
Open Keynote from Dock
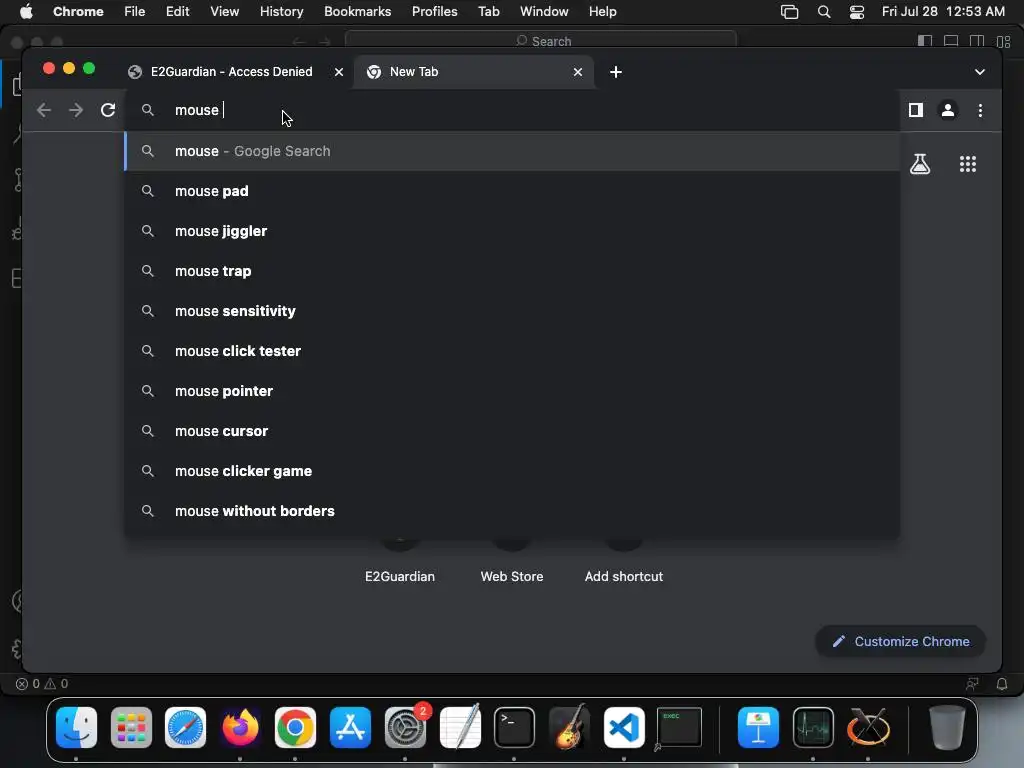click(758, 728)
